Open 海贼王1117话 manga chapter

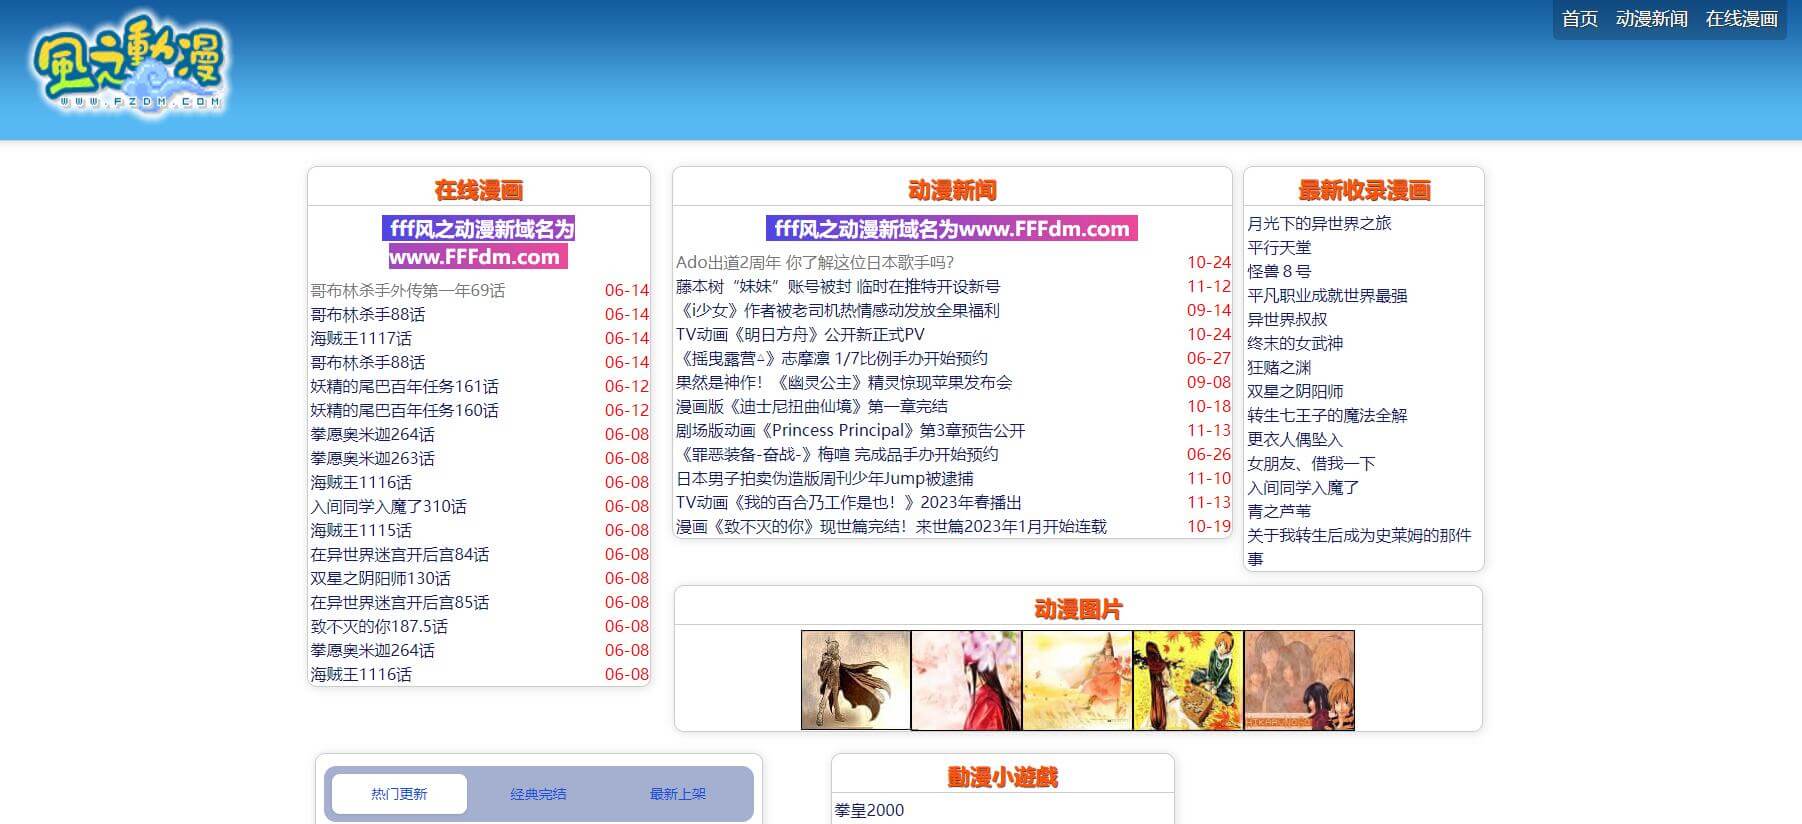(361, 338)
